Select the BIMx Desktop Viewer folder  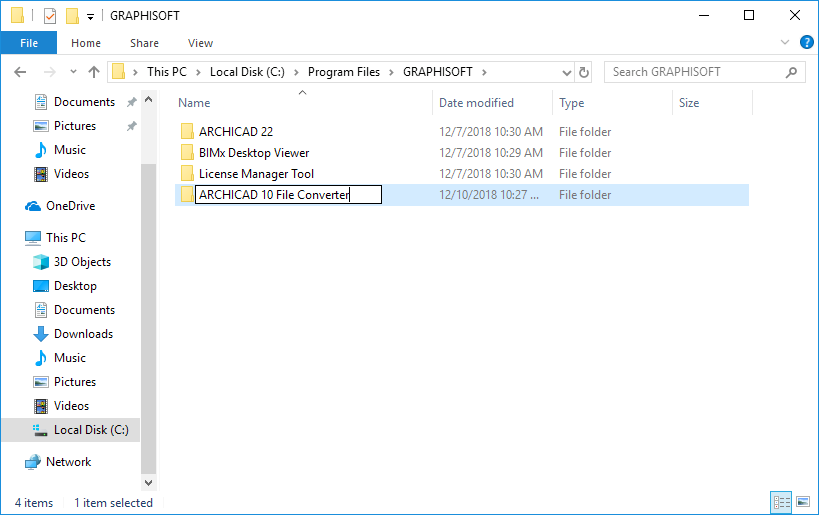[x=254, y=153]
